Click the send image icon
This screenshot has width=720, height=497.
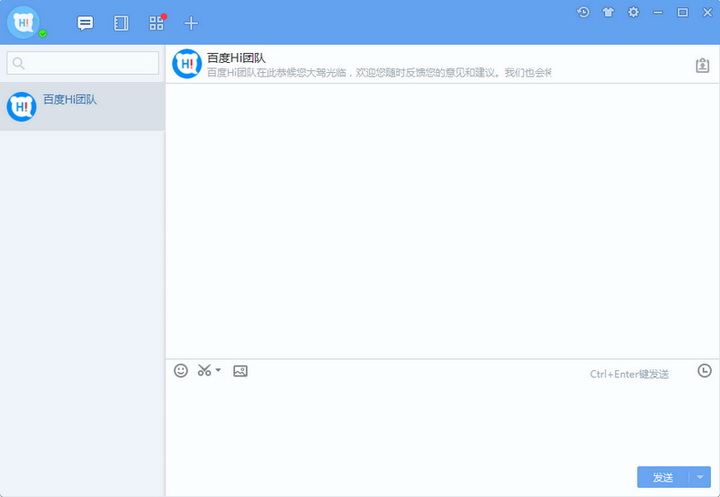click(240, 370)
